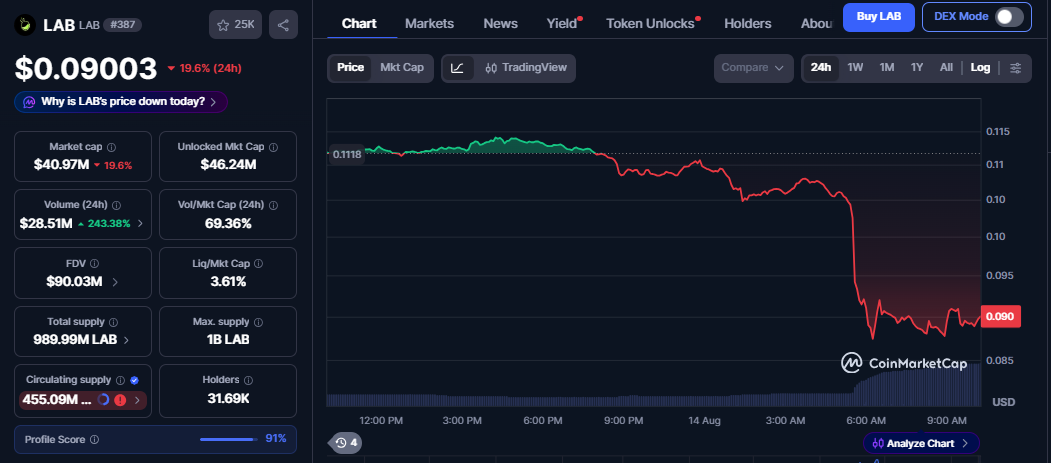Enable Log scale on the chart
Screen dimensions: 1051x463
coord(980,68)
